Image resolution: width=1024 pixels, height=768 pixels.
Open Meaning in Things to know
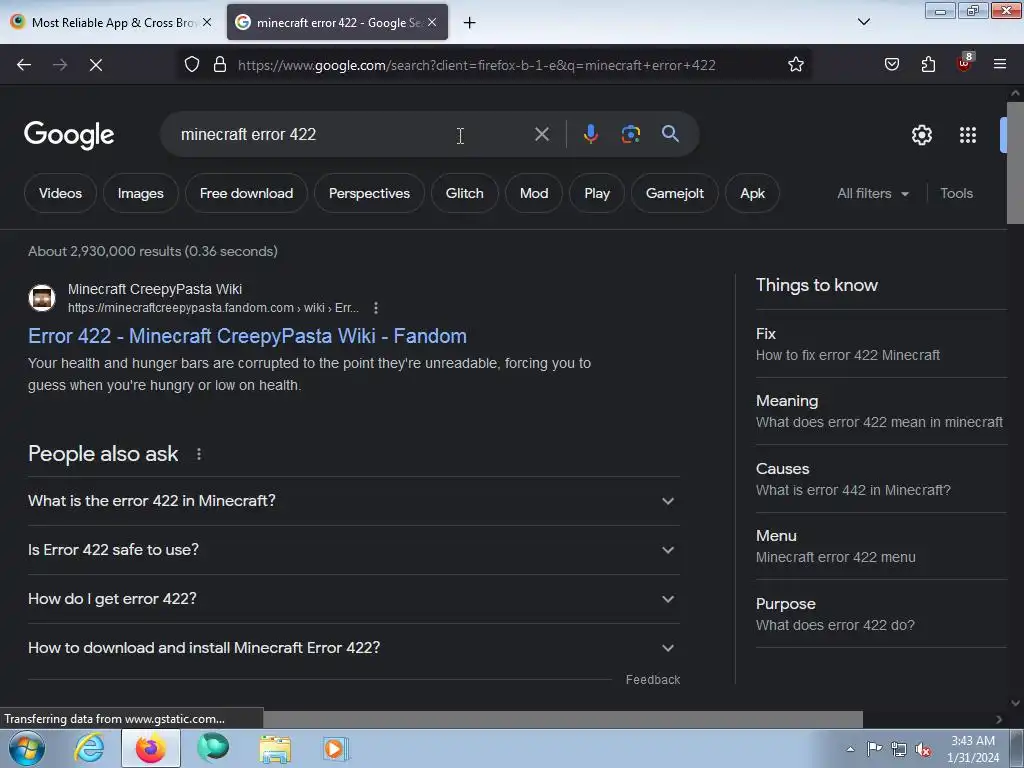tap(881, 411)
